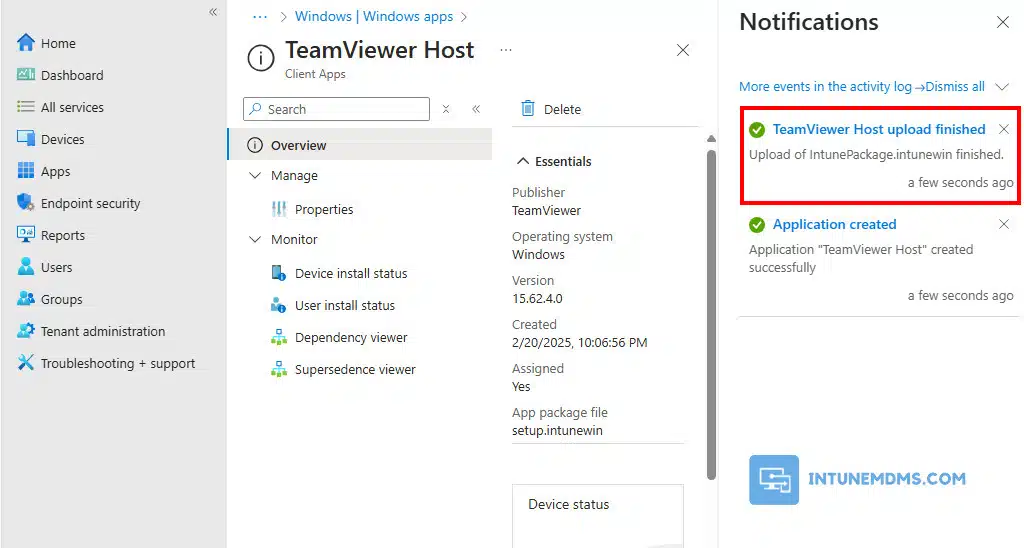Open Tenant administration gear icon
Image resolution: width=1024 pixels, height=548 pixels.
pos(25,330)
